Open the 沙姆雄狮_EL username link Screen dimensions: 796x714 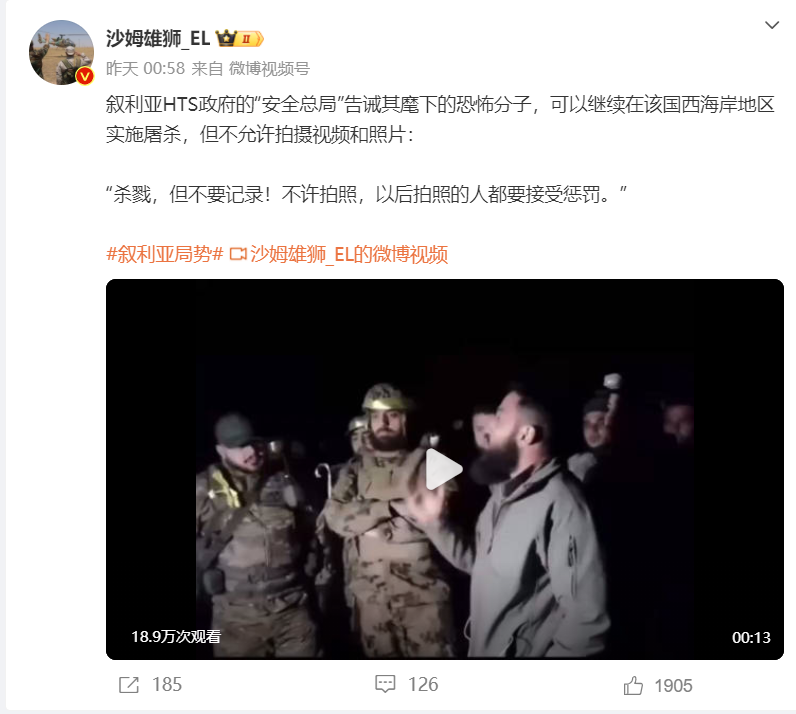click(158, 38)
